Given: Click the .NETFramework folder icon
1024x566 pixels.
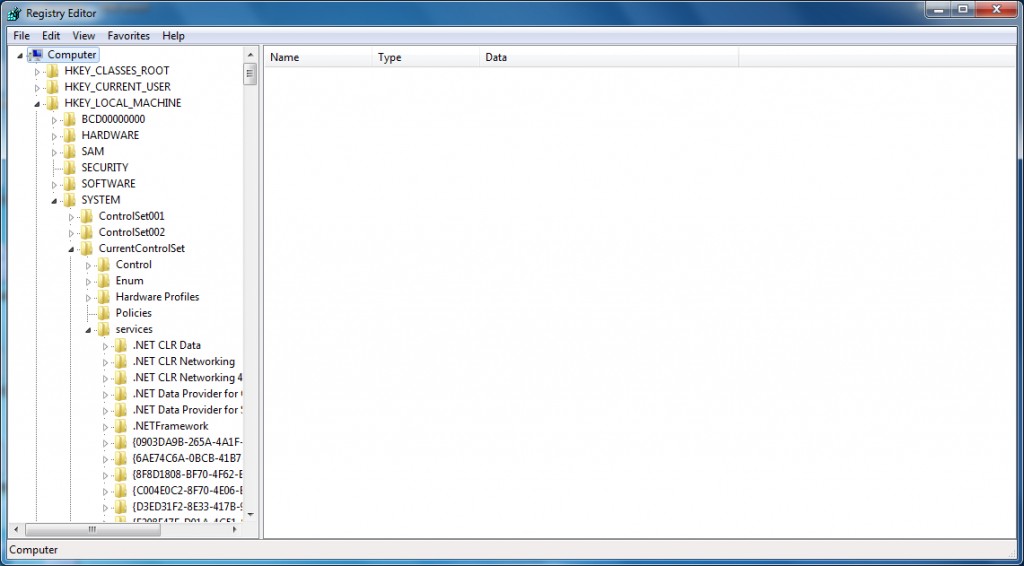Looking at the screenshot, I should click(x=121, y=426).
